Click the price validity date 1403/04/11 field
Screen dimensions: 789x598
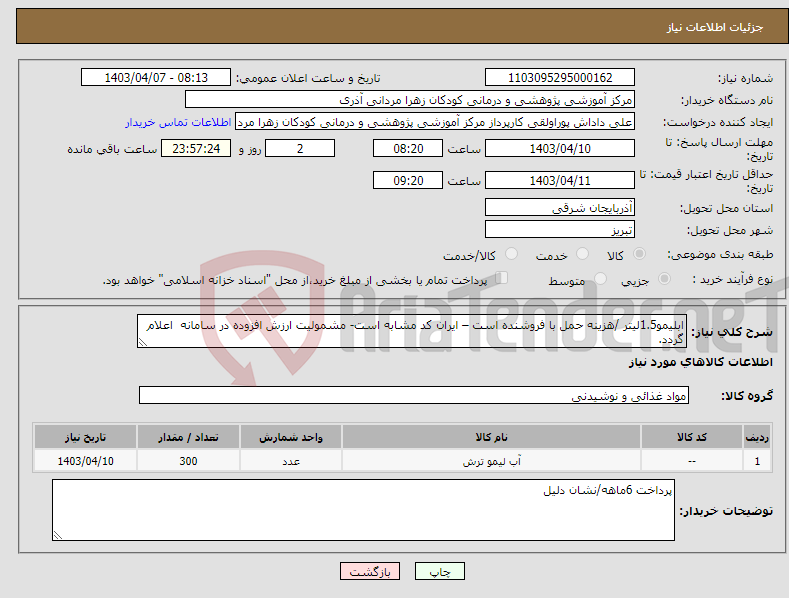click(x=560, y=180)
